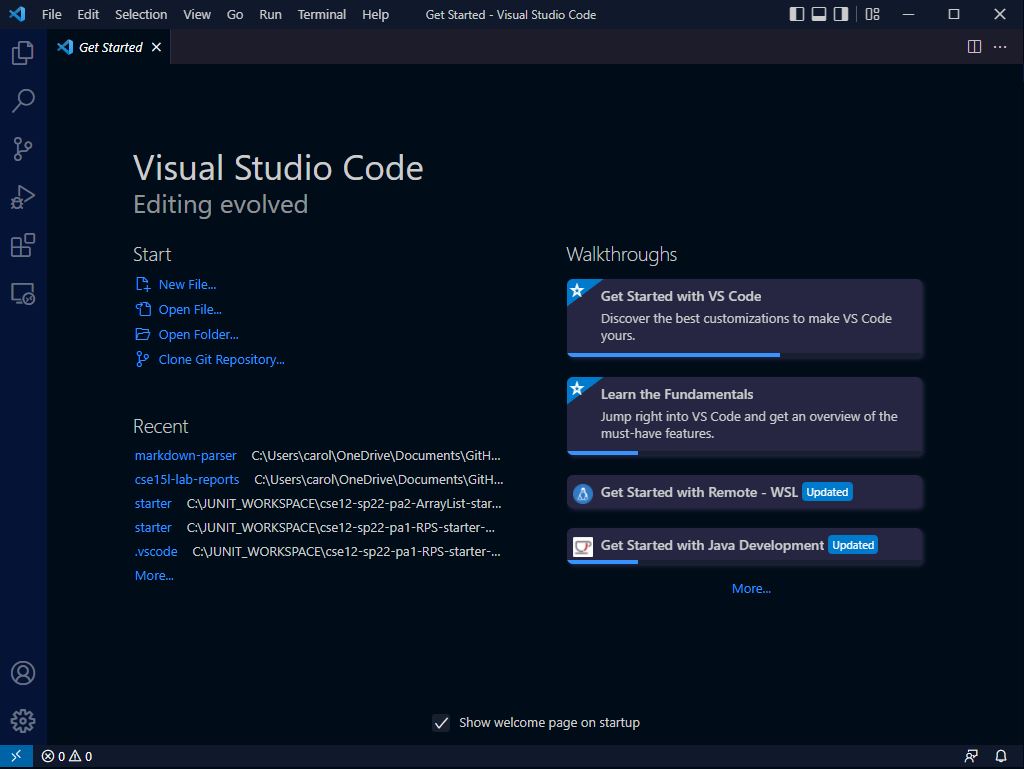The width and height of the screenshot is (1024, 769).
Task: Open the remote connection indicator in the status bar
Action: tap(15, 756)
